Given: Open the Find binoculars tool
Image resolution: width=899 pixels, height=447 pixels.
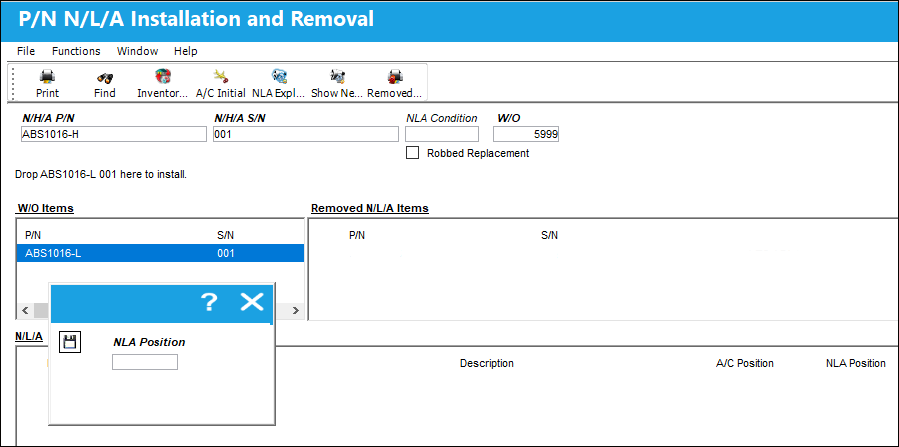Looking at the screenshot, I should (x=104, y=83).
